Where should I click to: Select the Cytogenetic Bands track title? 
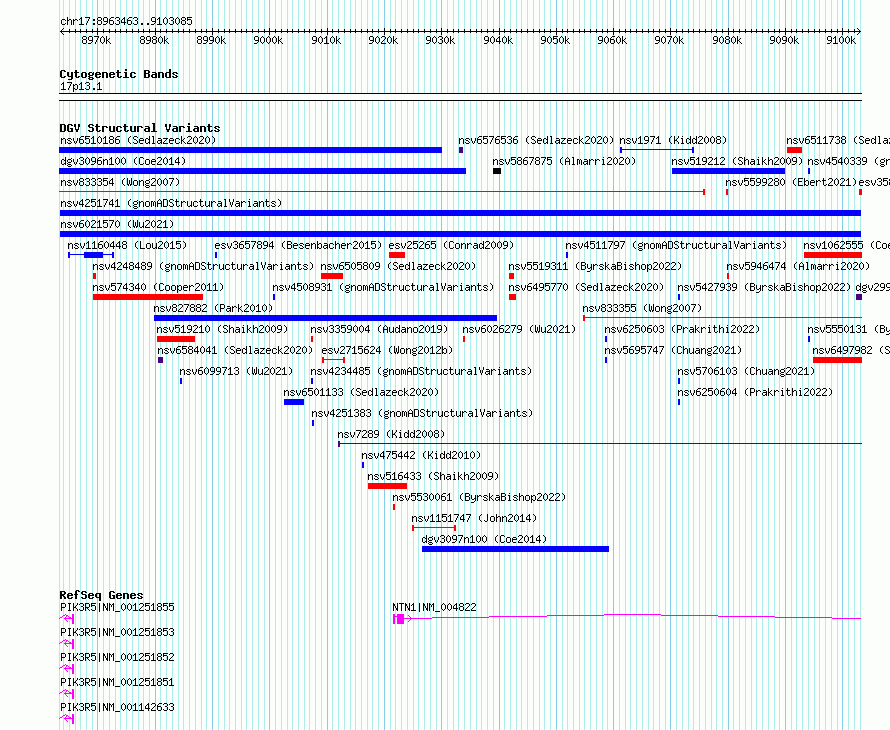119,74
